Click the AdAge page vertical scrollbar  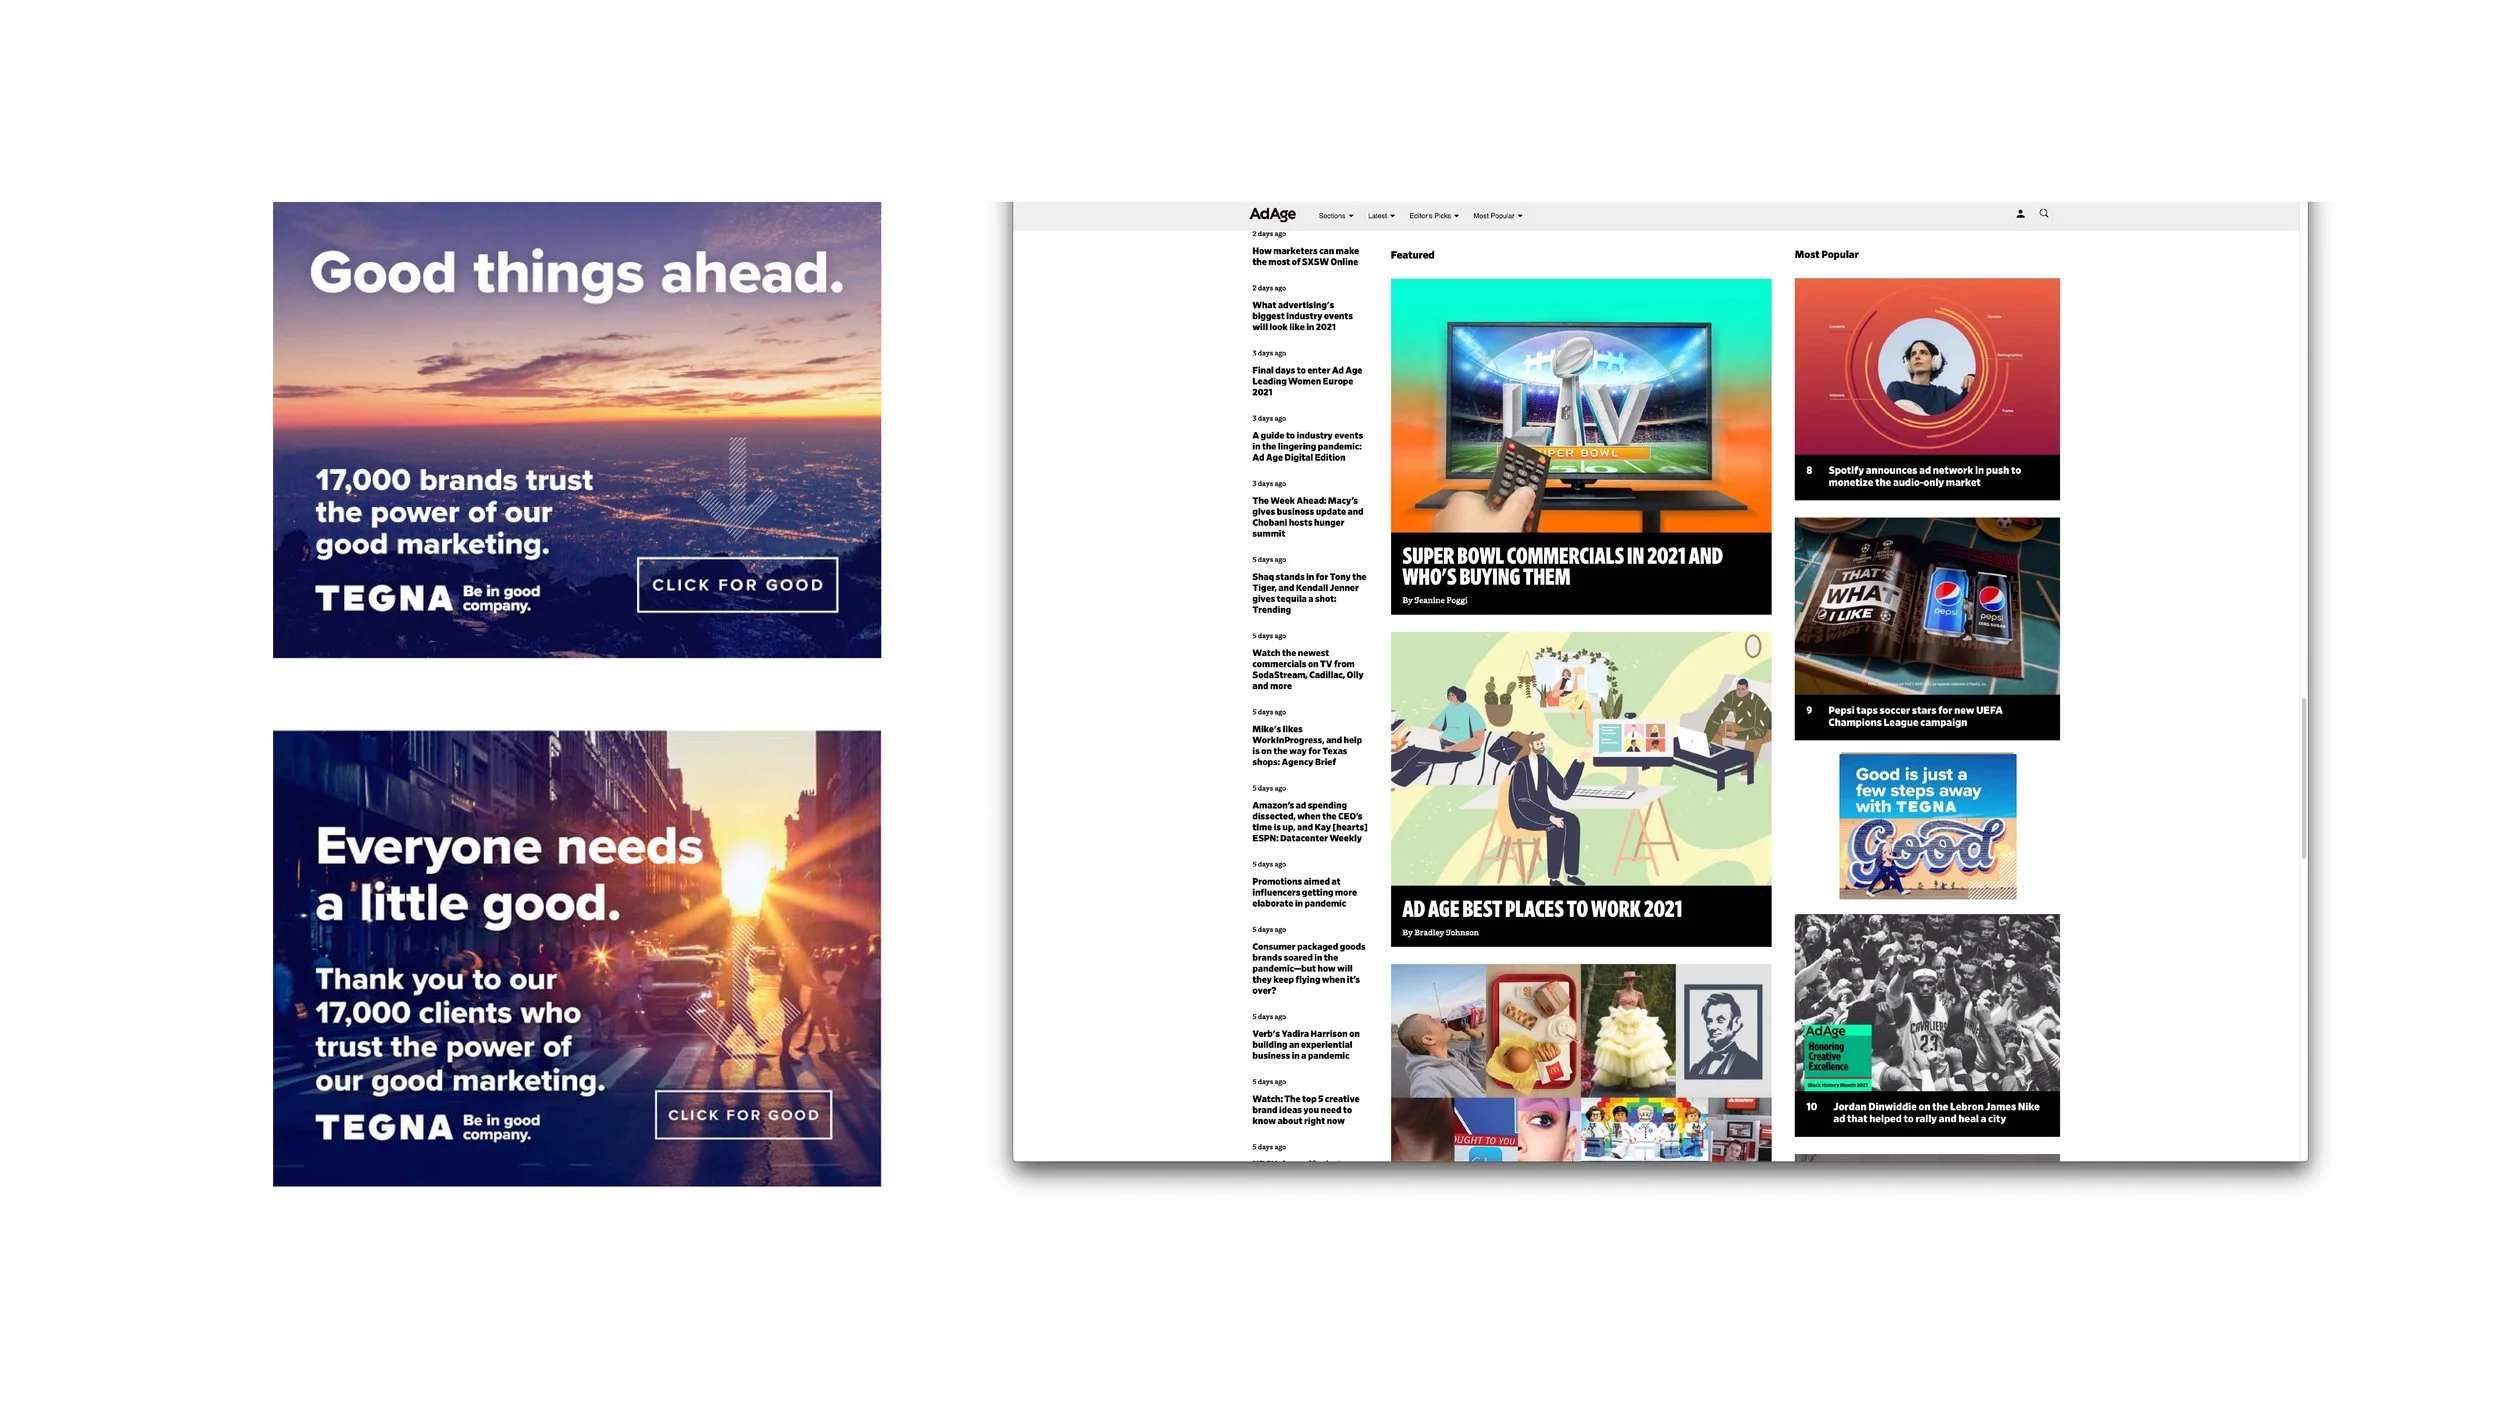pos(2304,778)
